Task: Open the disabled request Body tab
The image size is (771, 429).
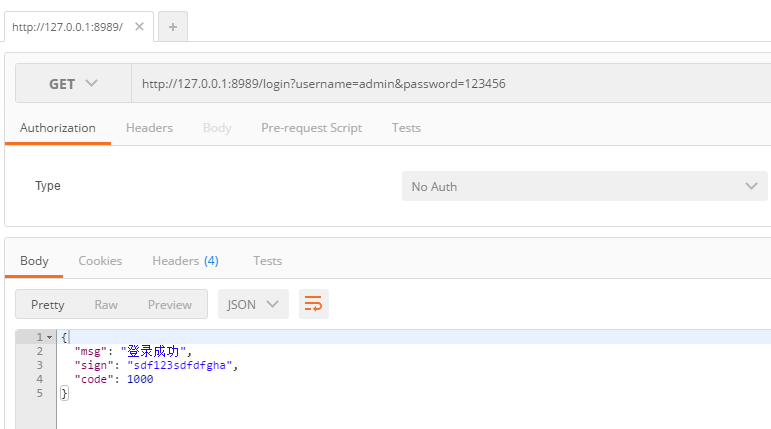Action: click(217, 128)
